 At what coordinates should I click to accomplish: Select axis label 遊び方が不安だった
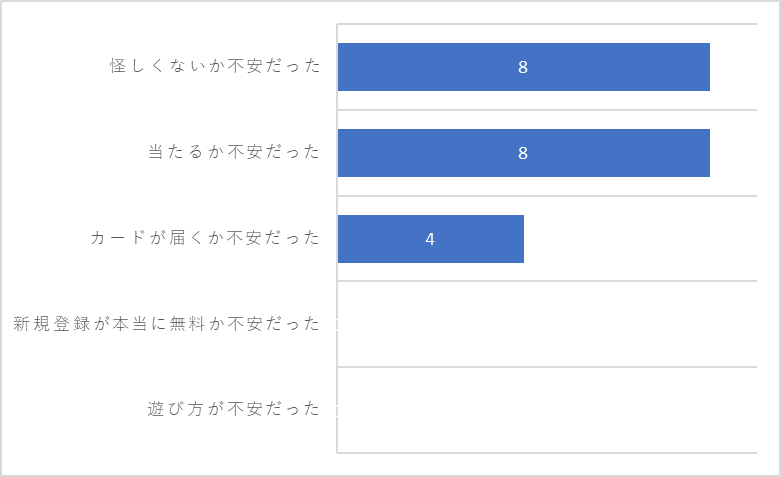click(234, 409)
